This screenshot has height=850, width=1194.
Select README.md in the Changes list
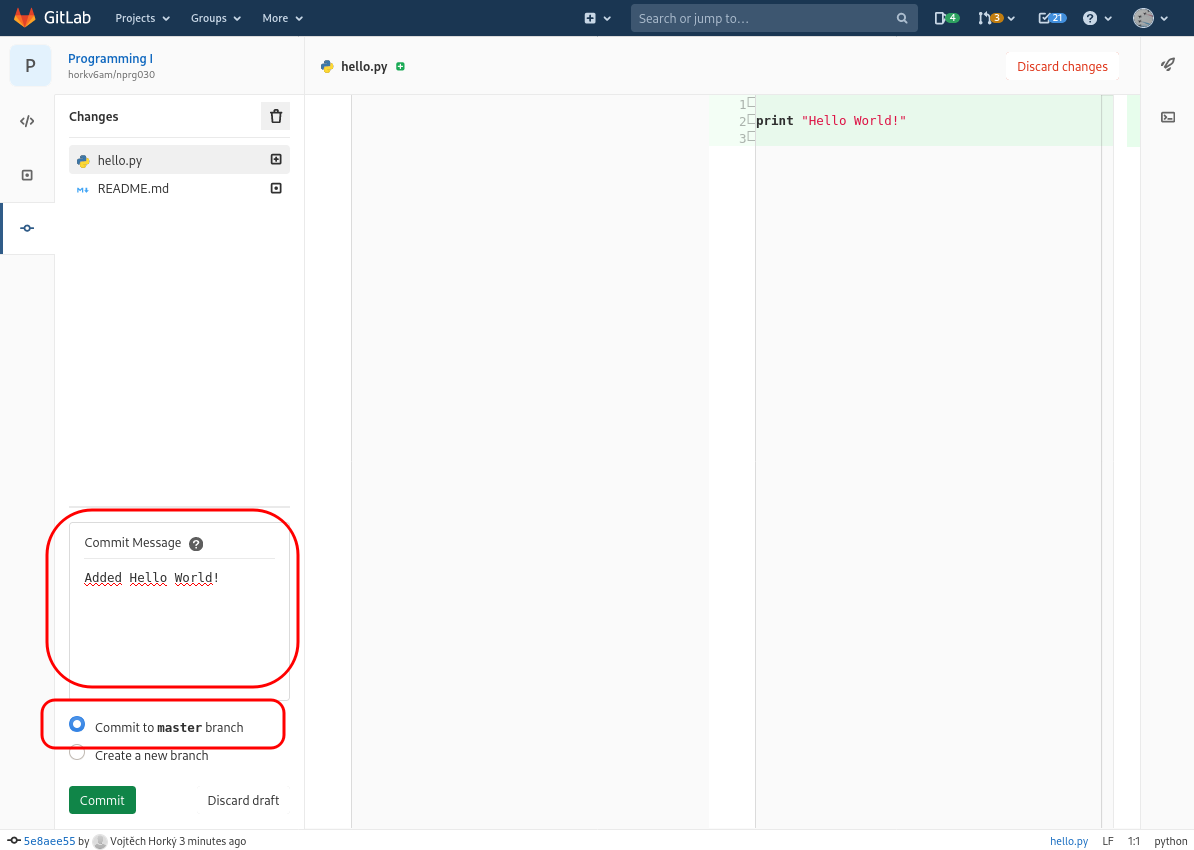pos(133,188)
